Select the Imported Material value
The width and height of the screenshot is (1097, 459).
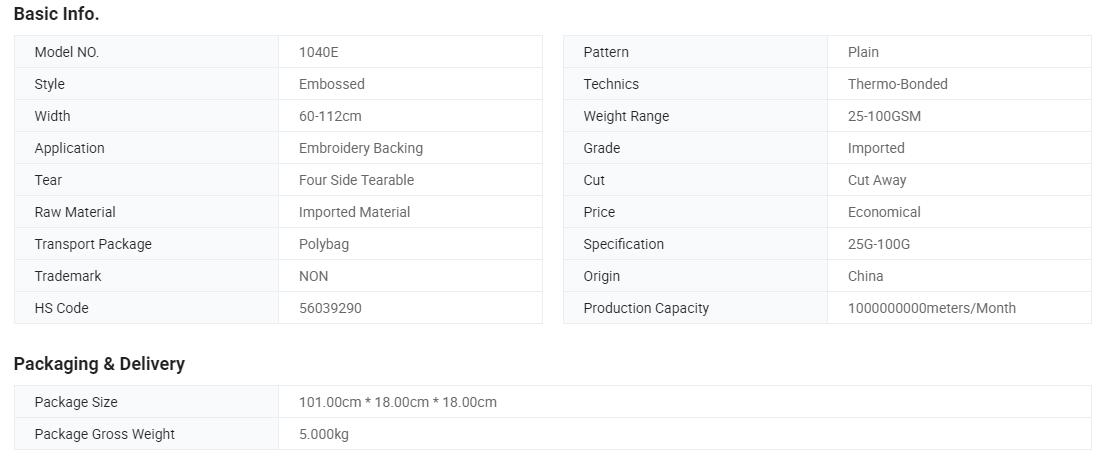pyautogui.click(x=354, y=212)
